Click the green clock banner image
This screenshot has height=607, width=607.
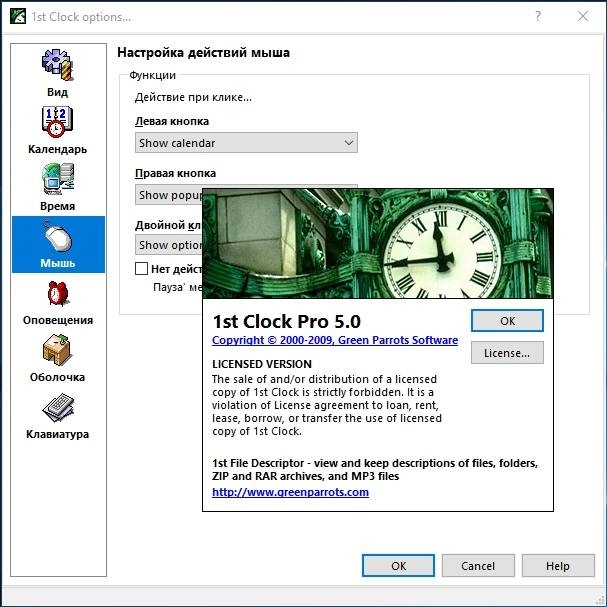378,243
